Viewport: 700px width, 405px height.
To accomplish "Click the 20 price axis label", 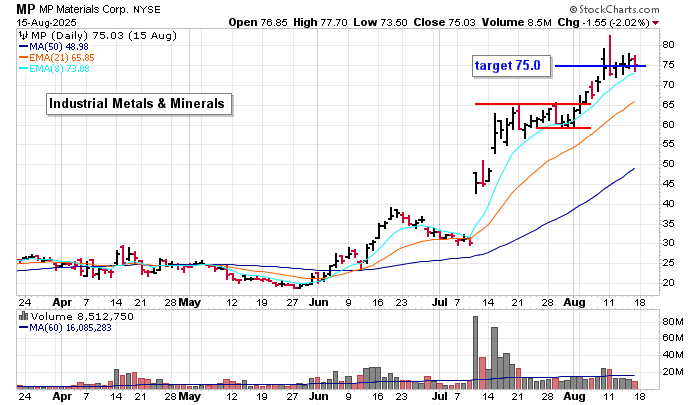I will tap(668, 283).
